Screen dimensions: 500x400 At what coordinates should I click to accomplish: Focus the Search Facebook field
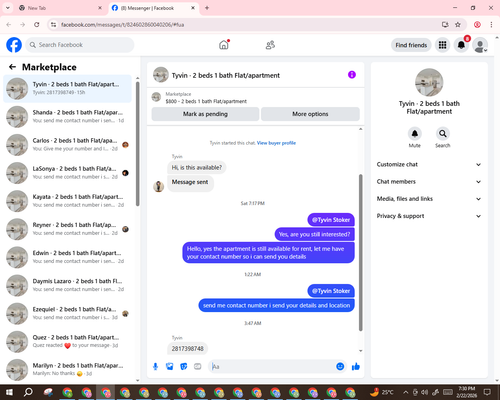click(80, 45)
